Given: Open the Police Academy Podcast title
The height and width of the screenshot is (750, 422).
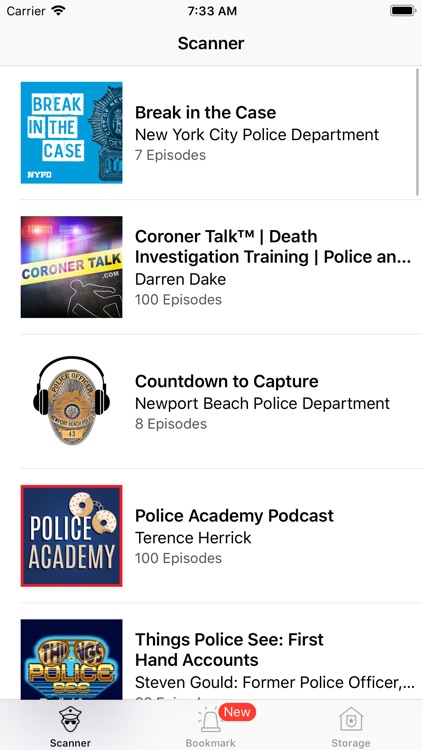Looking at the screenshot, I should click(x=234, y=516).
